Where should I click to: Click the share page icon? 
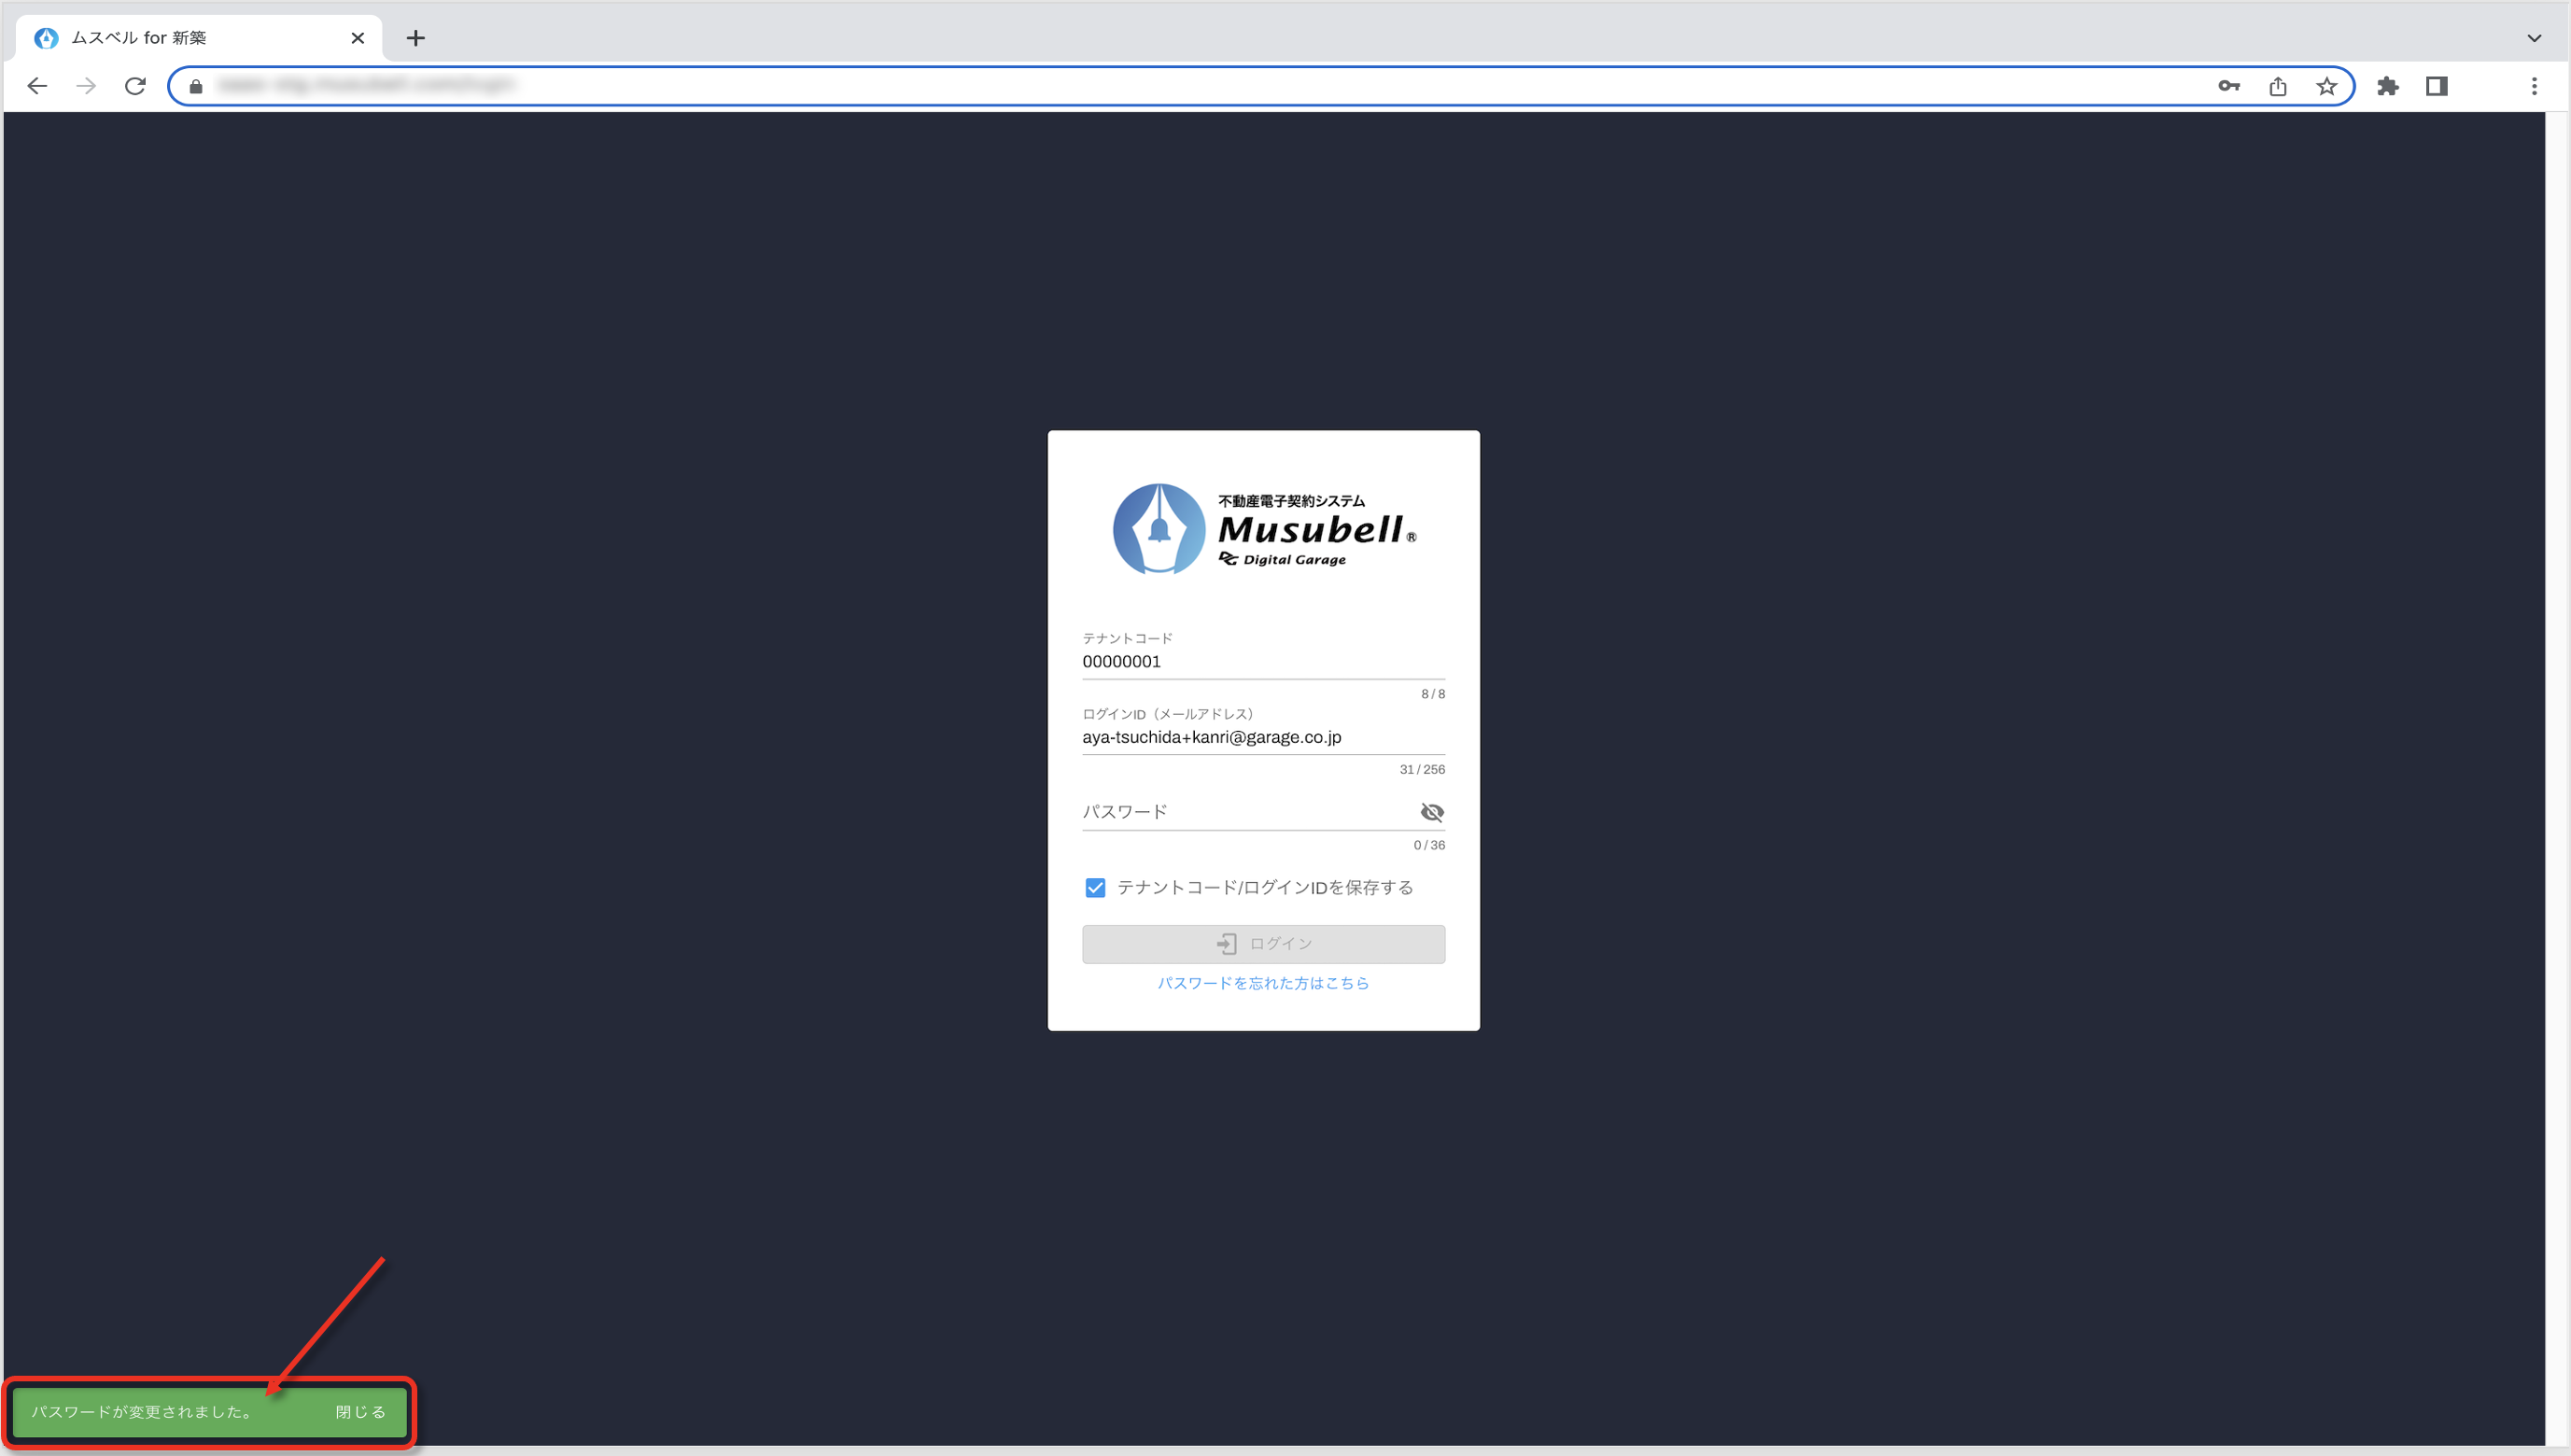coord(2277,86)
